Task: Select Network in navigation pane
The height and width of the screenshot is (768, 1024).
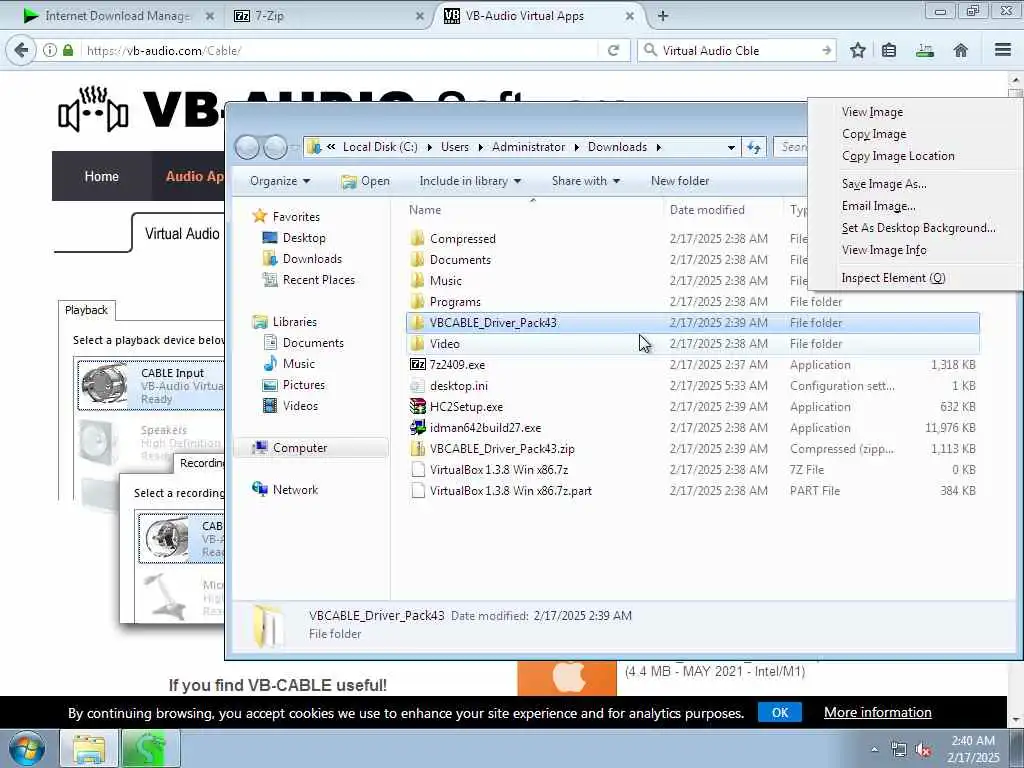Action: pyautogui.click(x=285, y=490)
